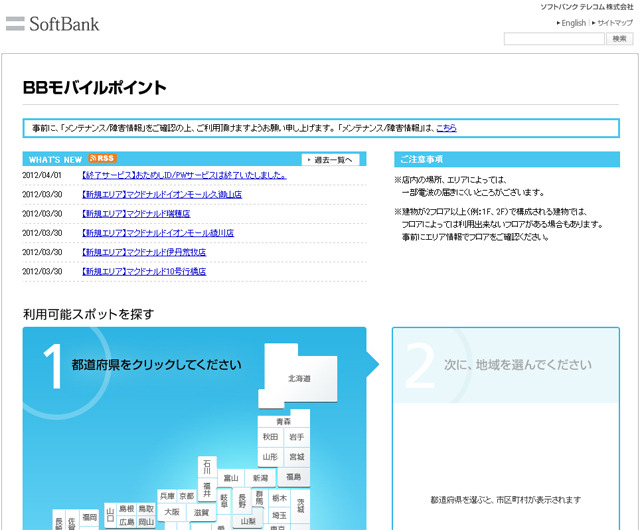
Task: Select 長野 prefecture on the map
Action: click(x=242, y=501)
